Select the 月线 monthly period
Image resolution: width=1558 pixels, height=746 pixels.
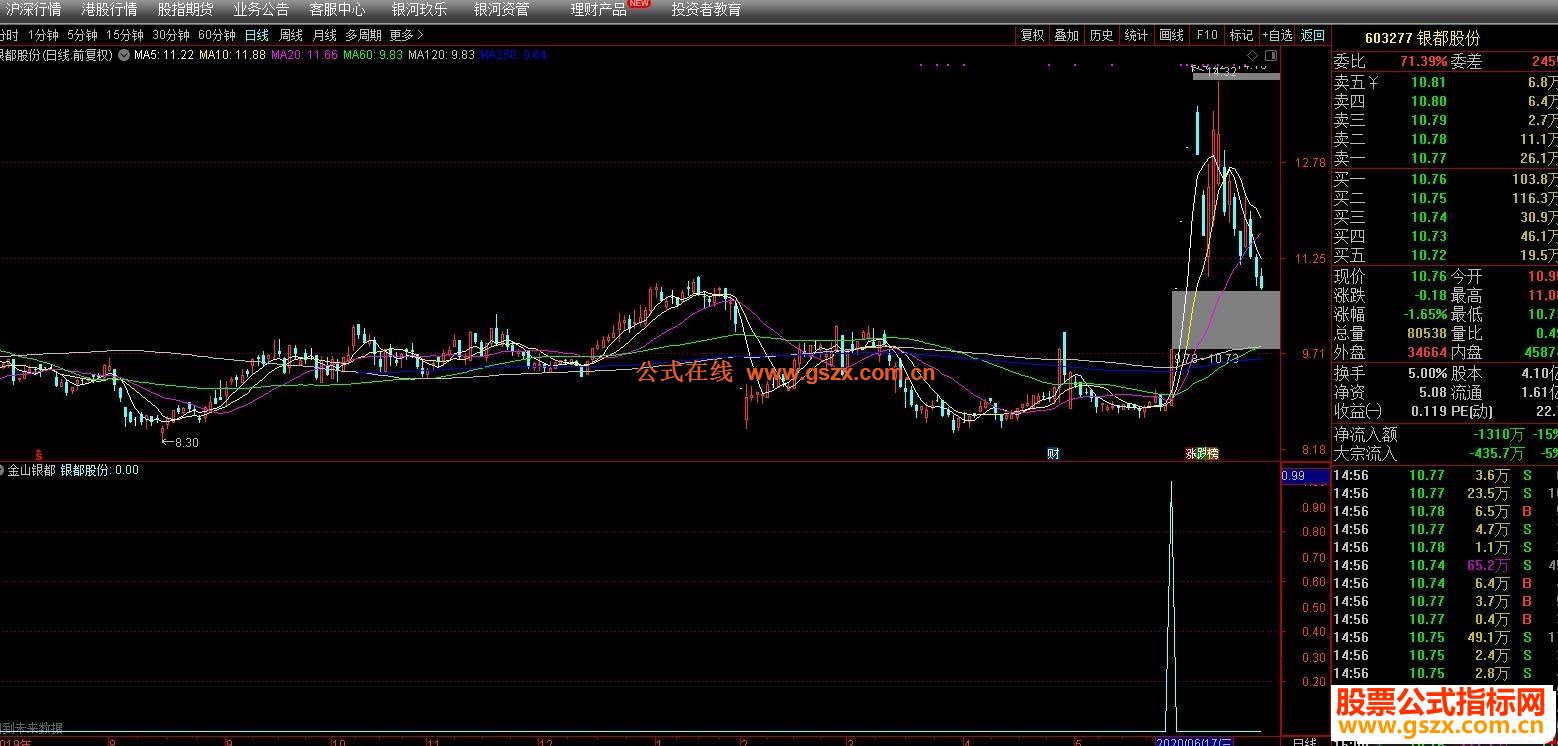(x=325, y=35)
